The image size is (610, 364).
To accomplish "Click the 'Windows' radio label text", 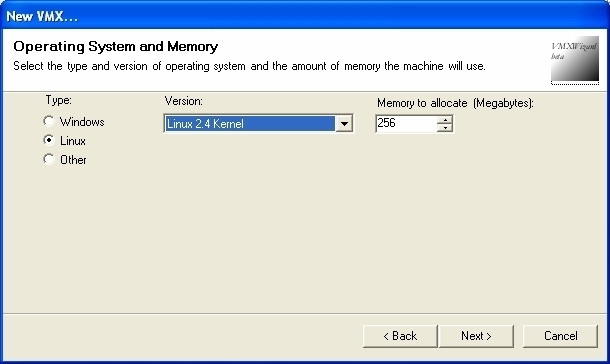I will tap(82, 122).
